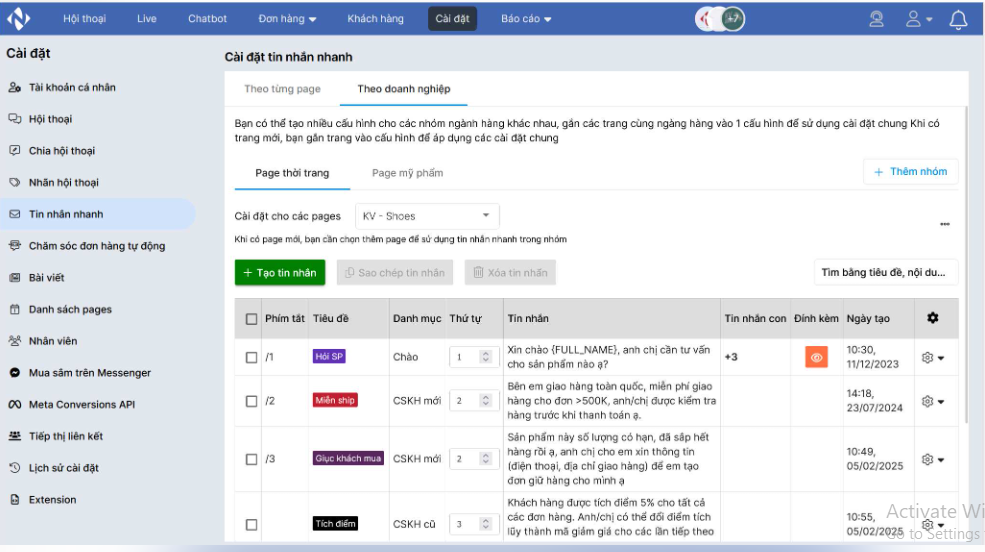This screenshot has width=985, height=552.
Task: Open the notifications bell icon
Action: 957,19
